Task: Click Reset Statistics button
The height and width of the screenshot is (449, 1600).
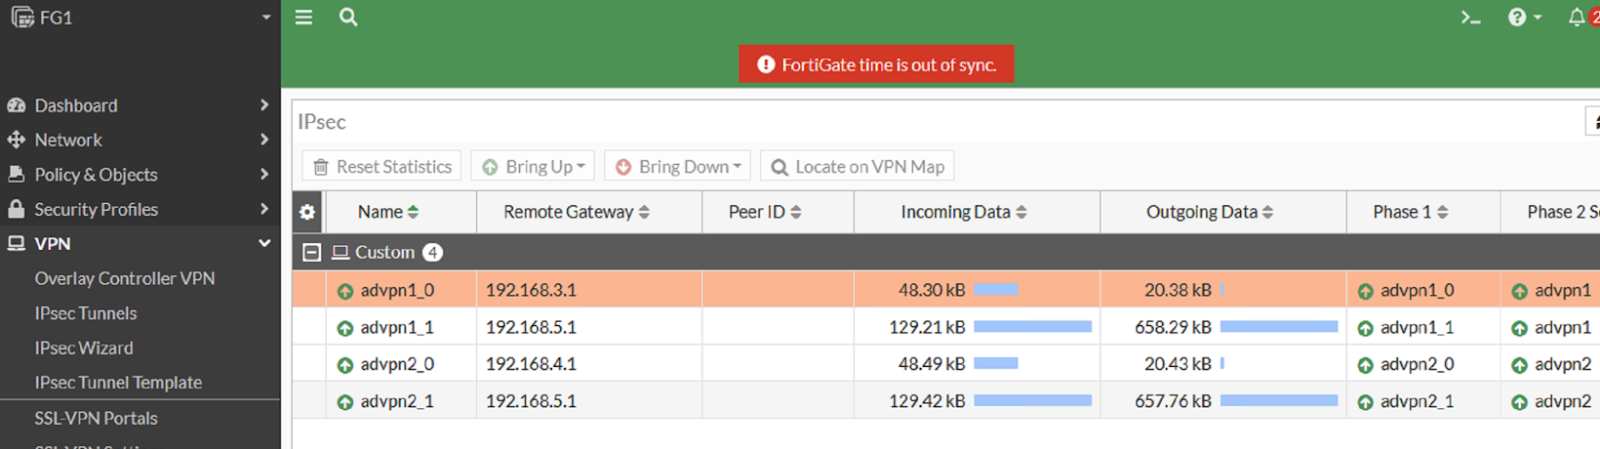Action: coord(382,166)
